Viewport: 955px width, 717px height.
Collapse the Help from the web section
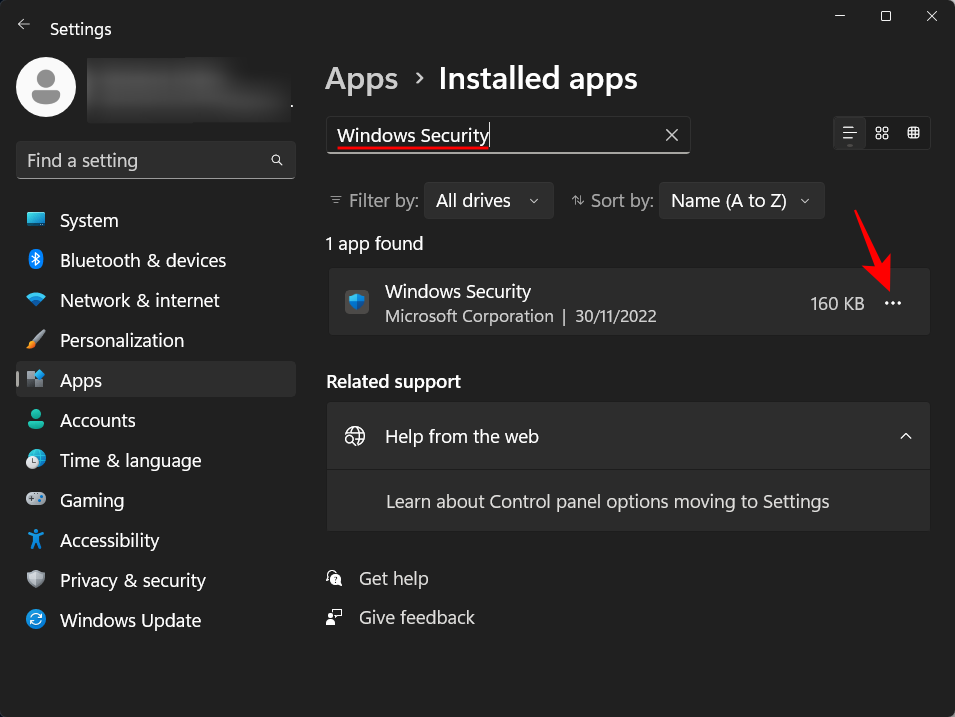(906, 436)
